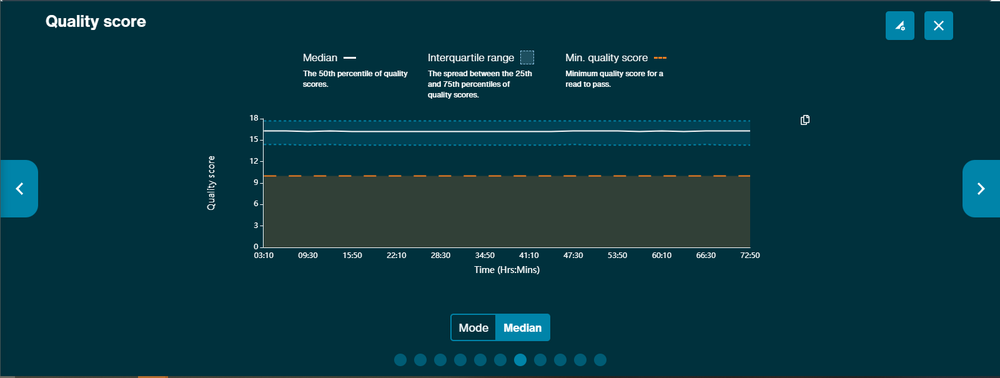Image resolution: width=1000 pixels, height=378 pixels.
Task: Click the white Median line legend swatch
Action: point(349,58)
